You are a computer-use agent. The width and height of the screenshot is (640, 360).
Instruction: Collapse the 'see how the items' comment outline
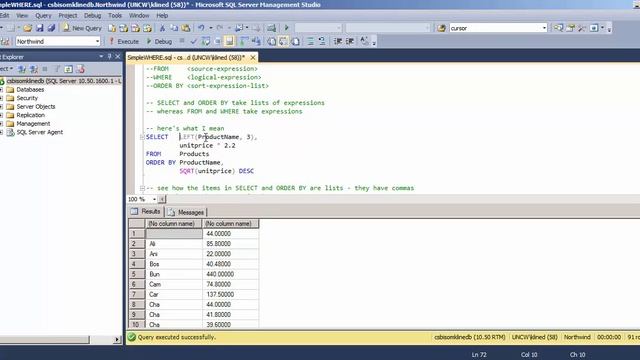click(142, 188)
